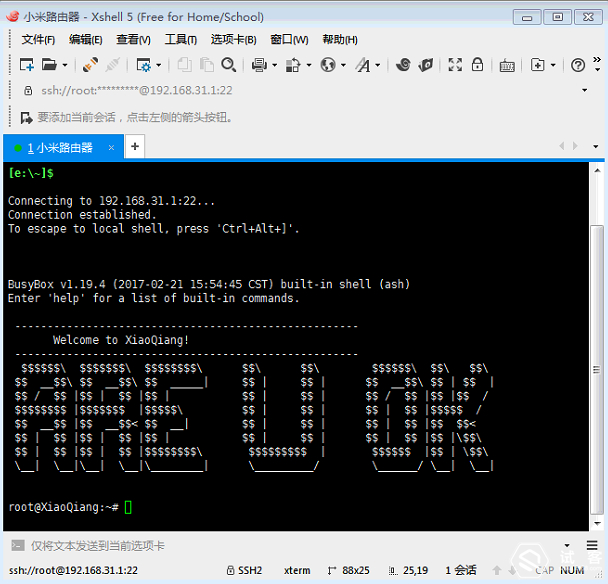
Task: Click the add current session arrow icon
Action: [x=26, y=117]
